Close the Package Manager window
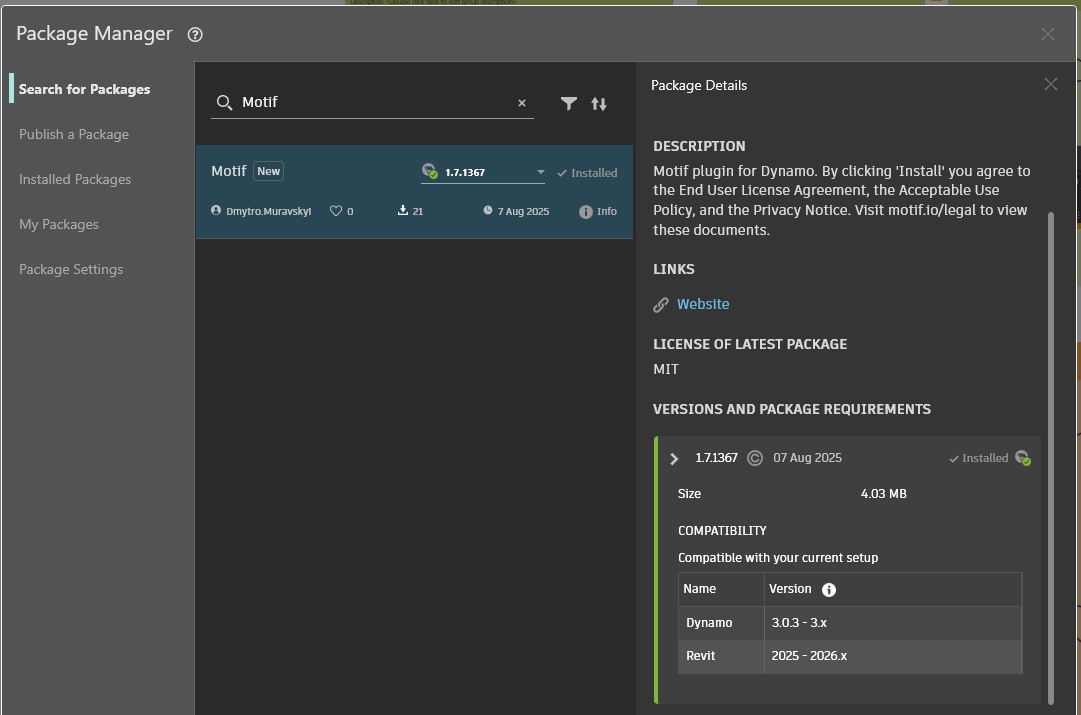The width and height of the screenshot is (1081, 715). coord(1048,34)
